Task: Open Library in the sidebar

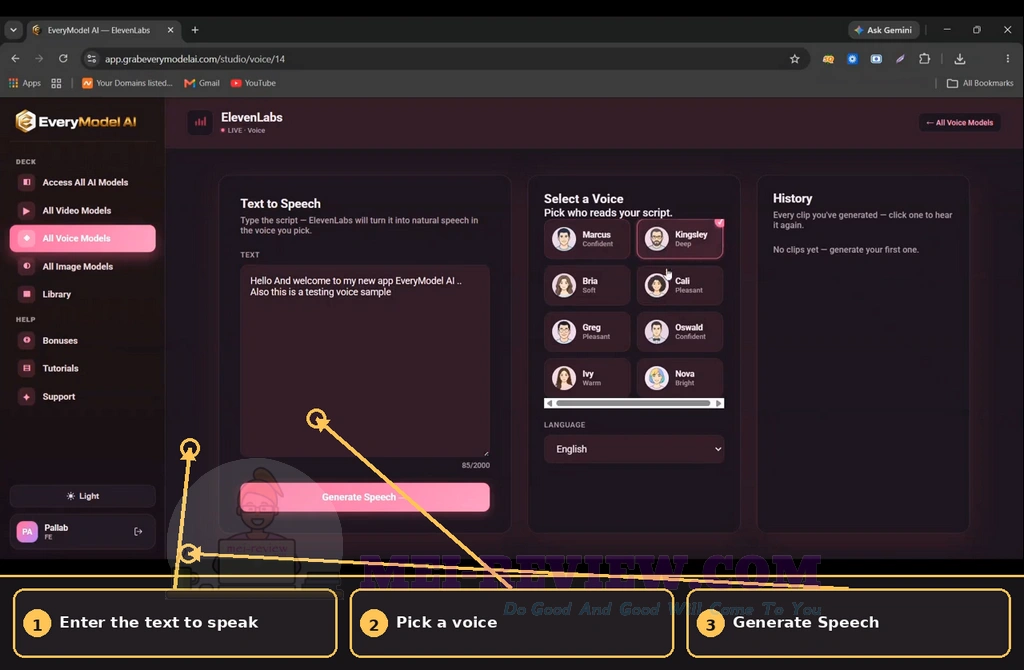Action: [x=83, y=294]
